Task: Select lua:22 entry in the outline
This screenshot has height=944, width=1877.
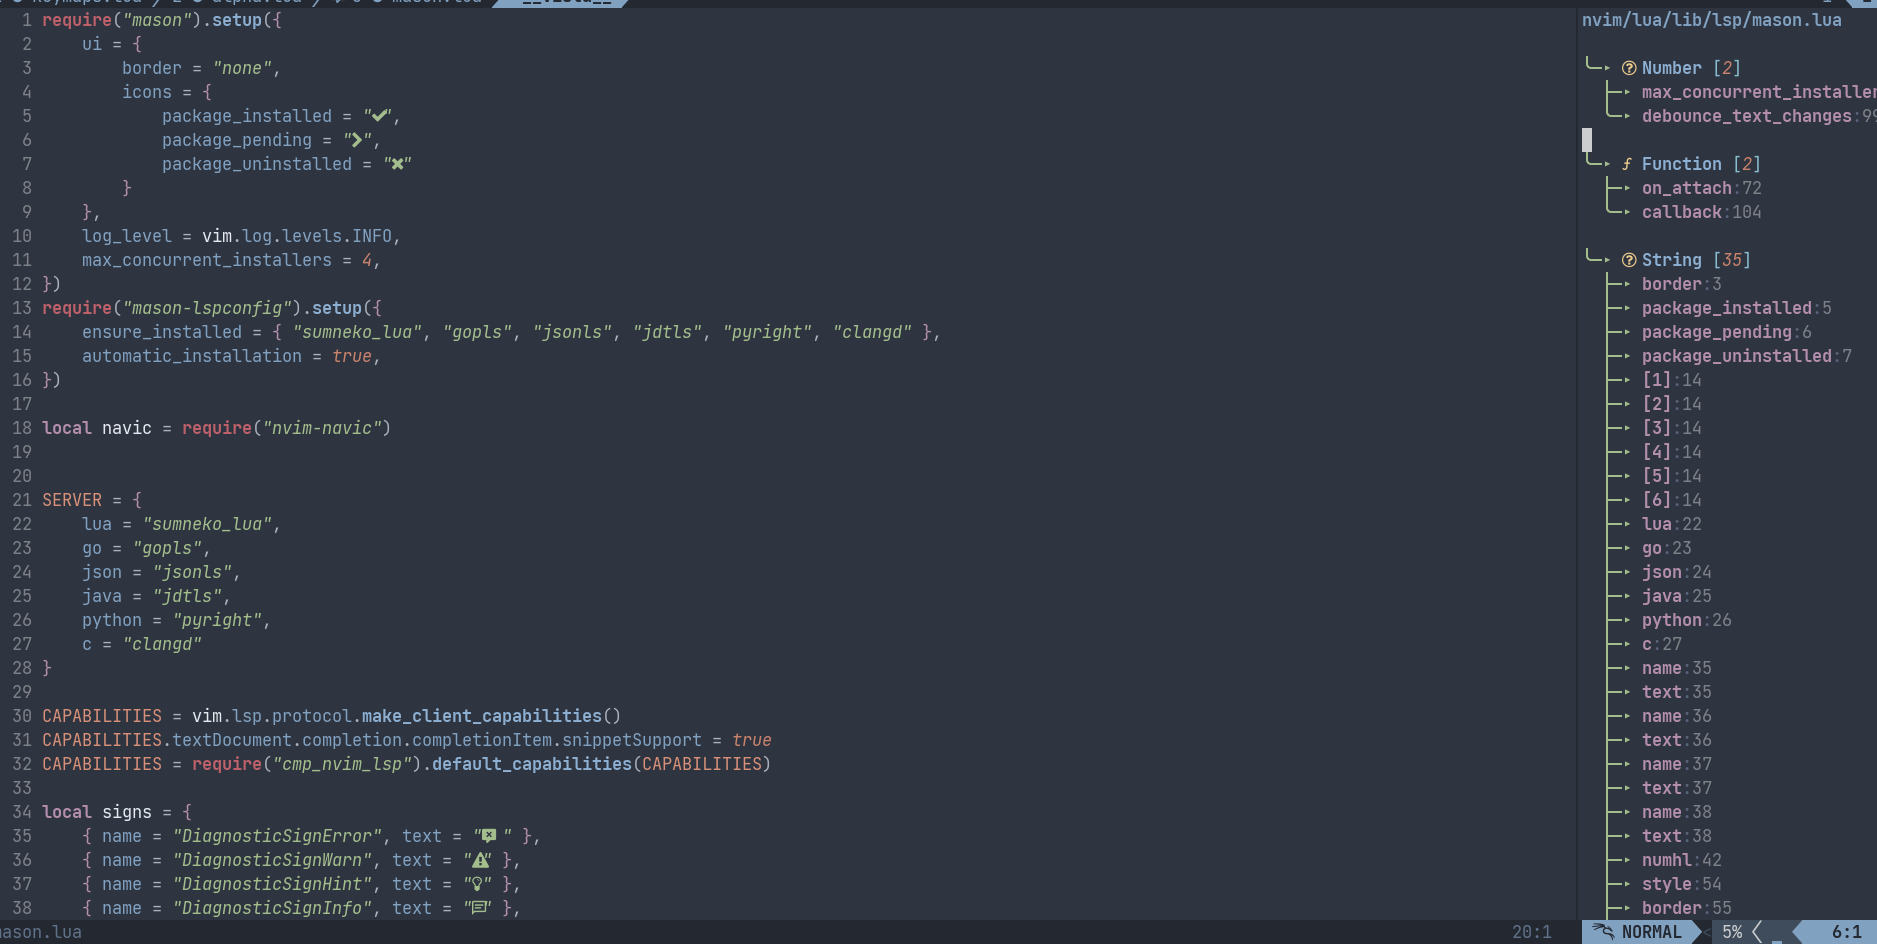Action: point(1671,524)
